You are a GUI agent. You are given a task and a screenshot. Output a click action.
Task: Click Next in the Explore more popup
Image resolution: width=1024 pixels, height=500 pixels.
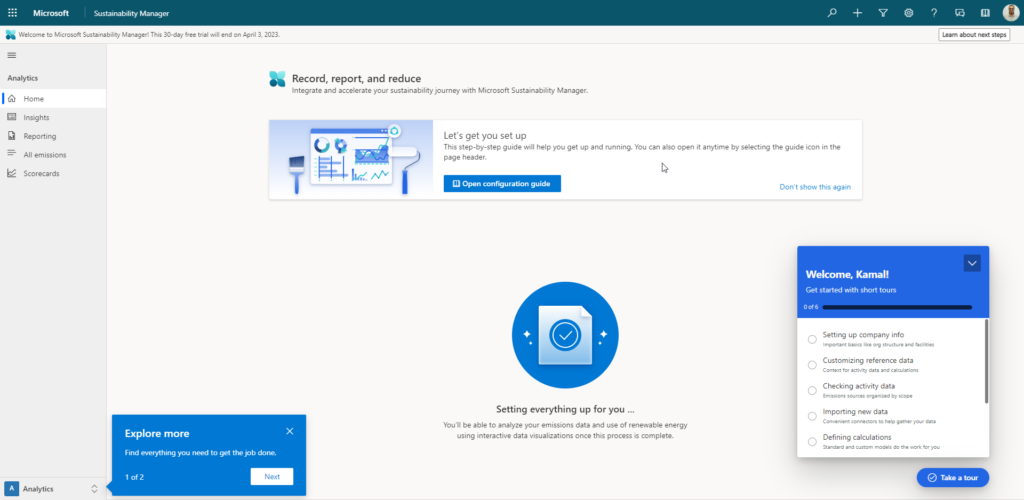tap(272, 477)
